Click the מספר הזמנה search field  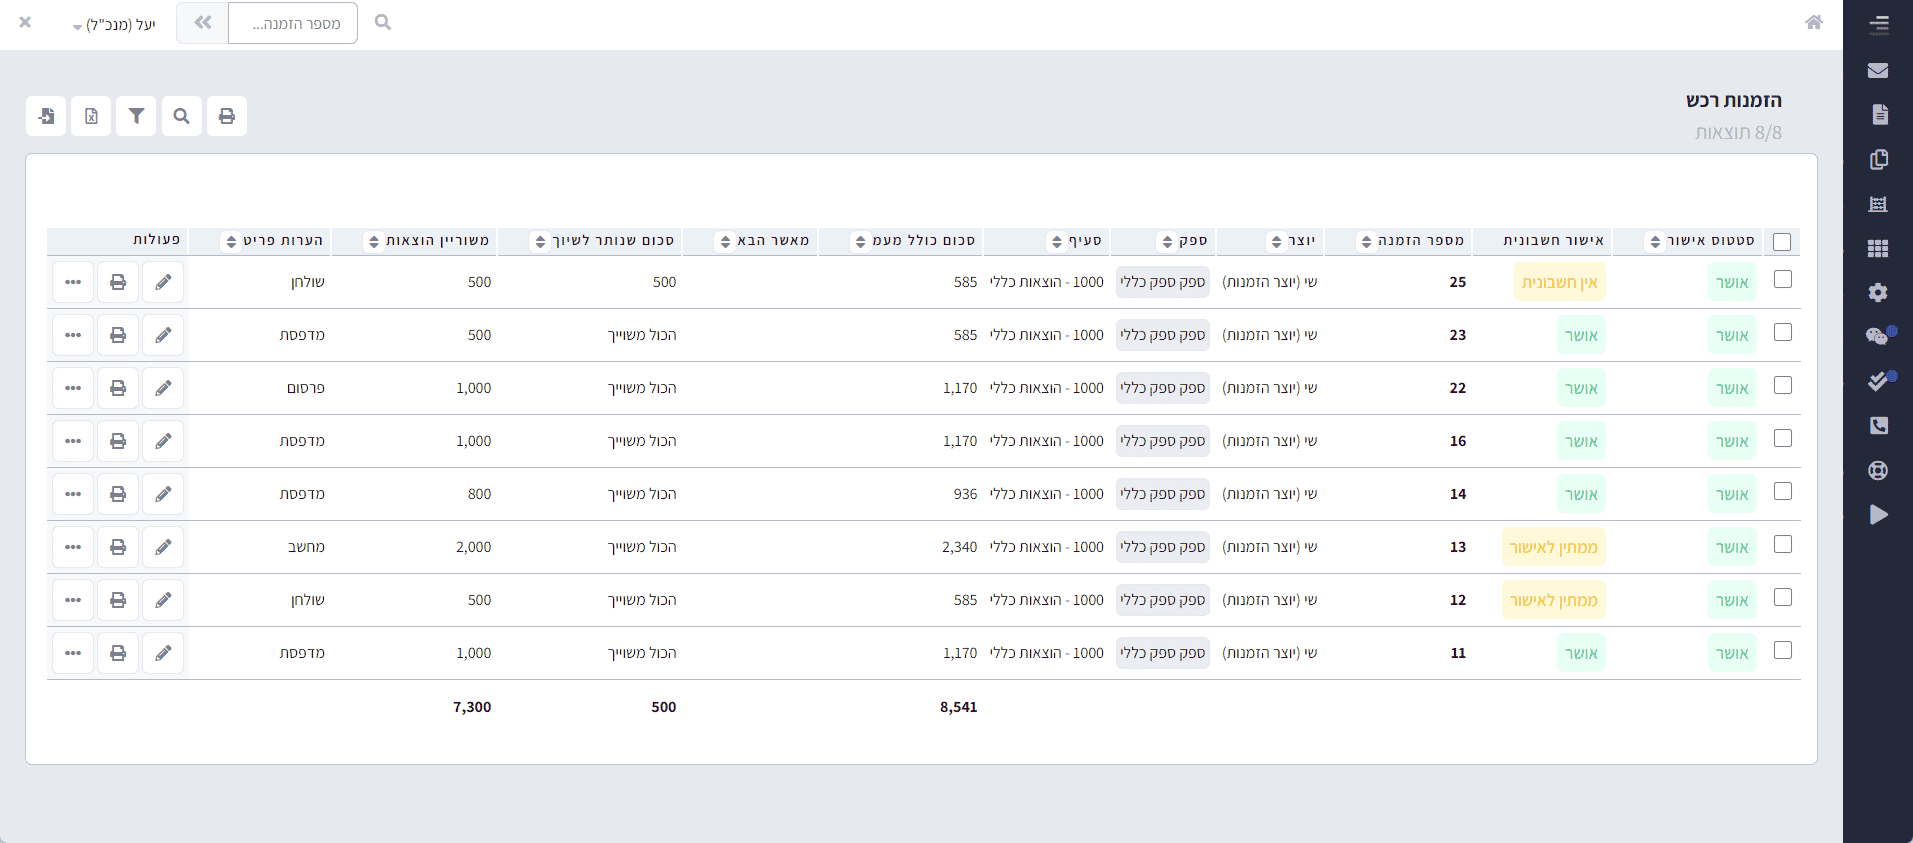[x=293, y=23]
